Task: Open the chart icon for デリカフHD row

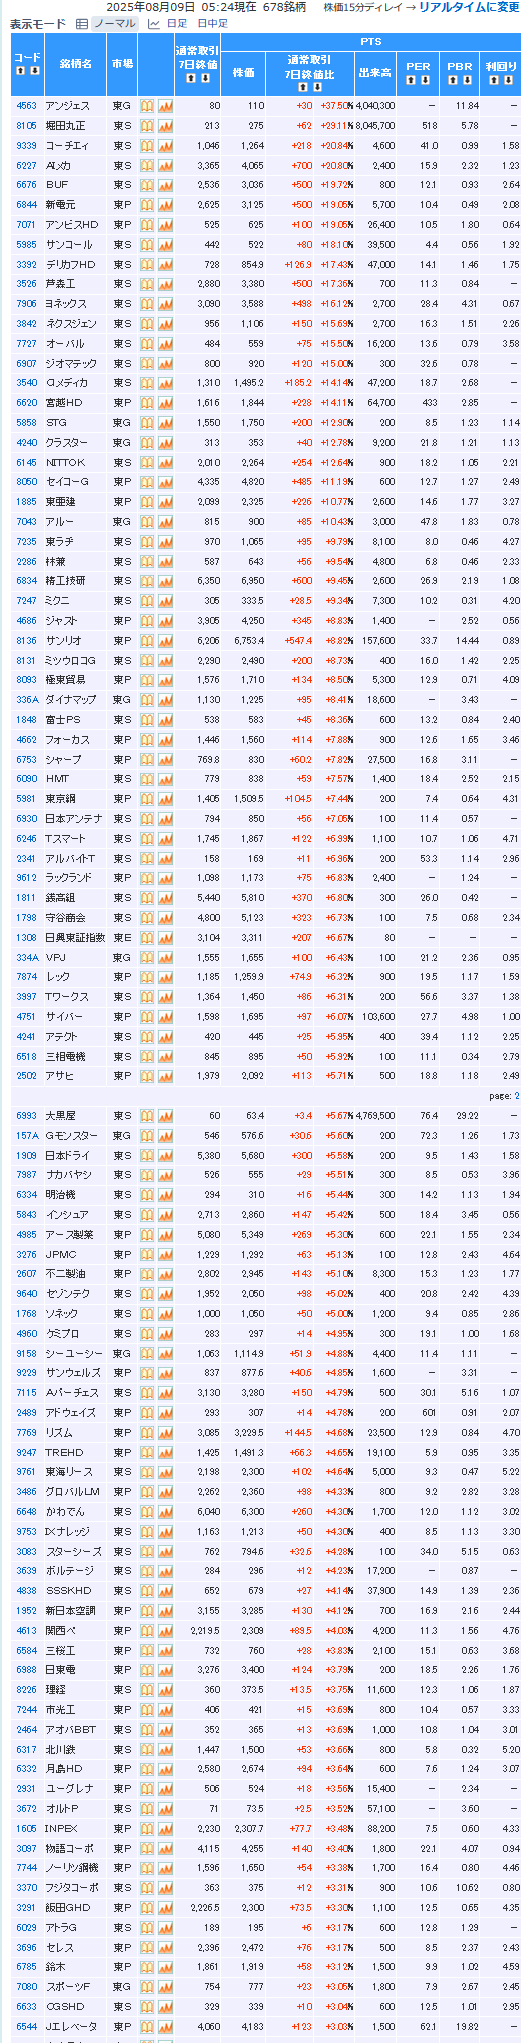Action: pyautogui.click(x=165, y=265)
